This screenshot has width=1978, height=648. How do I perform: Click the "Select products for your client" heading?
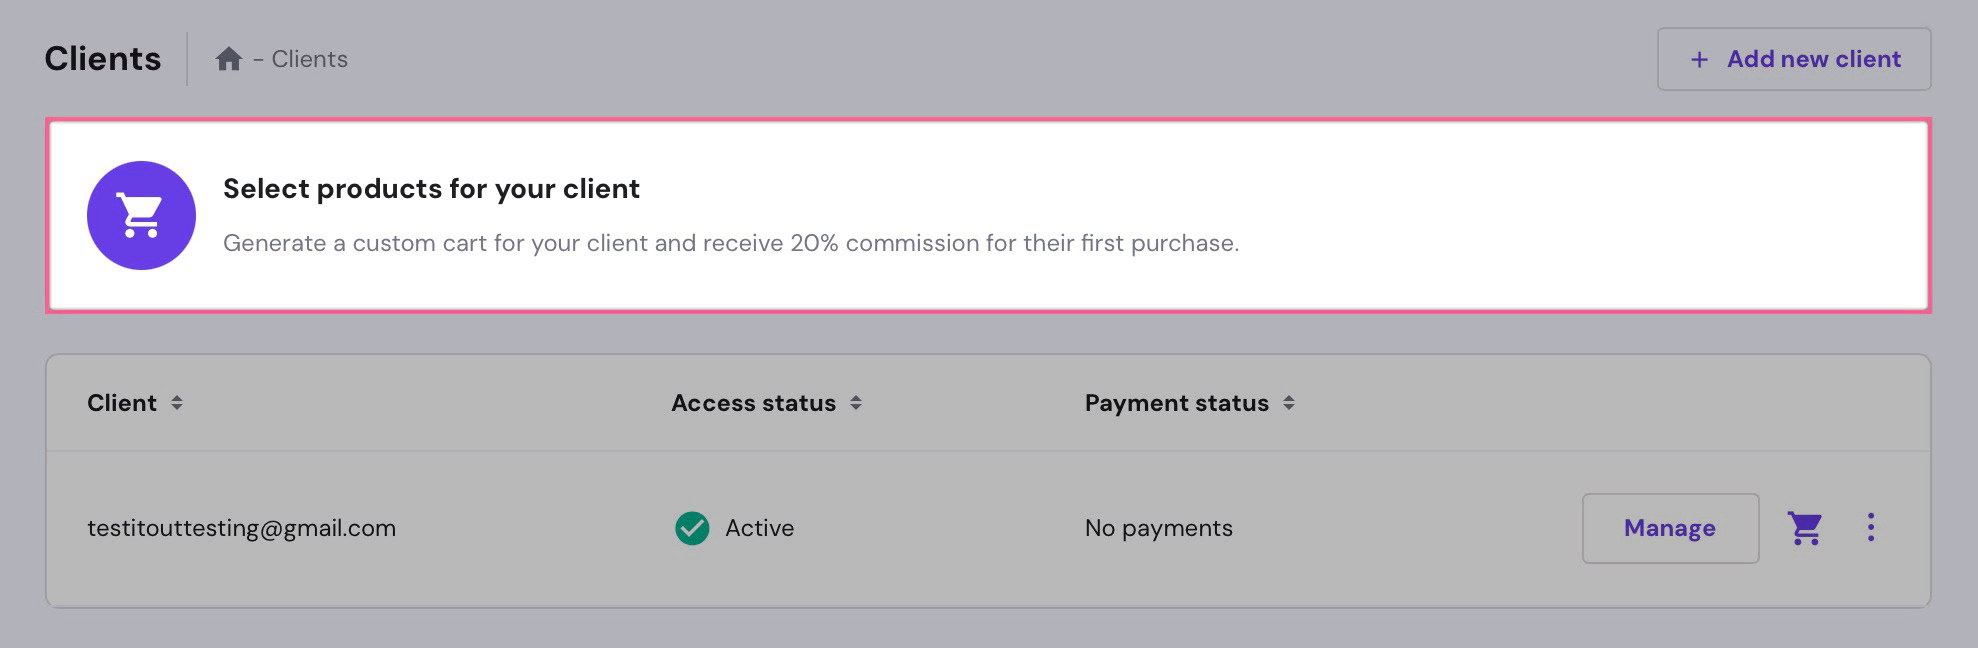tap(431, 189)
